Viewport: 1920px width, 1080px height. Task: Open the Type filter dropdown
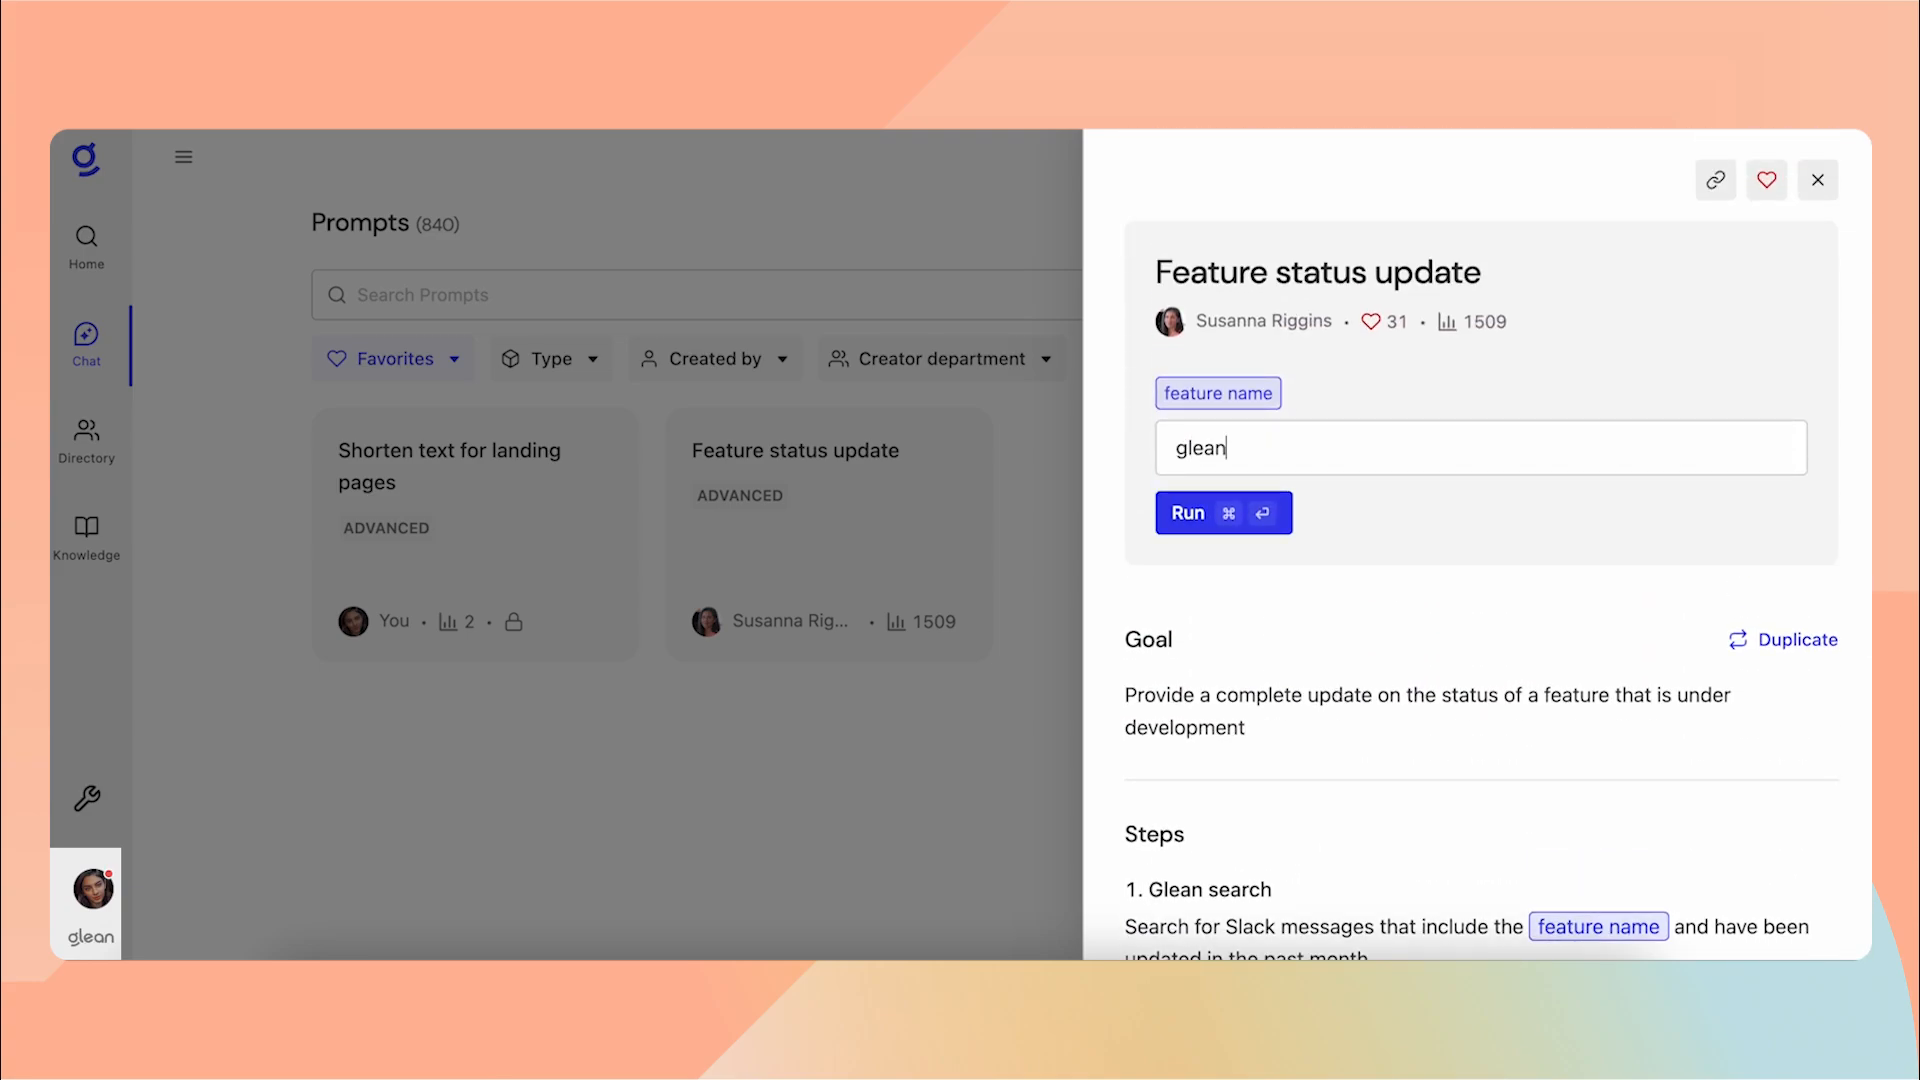[x=550, y=358]
